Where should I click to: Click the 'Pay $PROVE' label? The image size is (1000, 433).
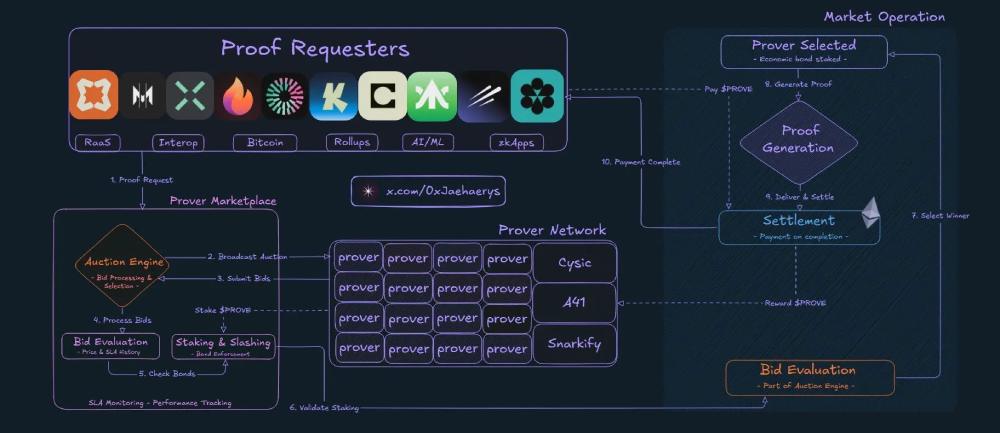pyautogui.click(x=728, y=89)
